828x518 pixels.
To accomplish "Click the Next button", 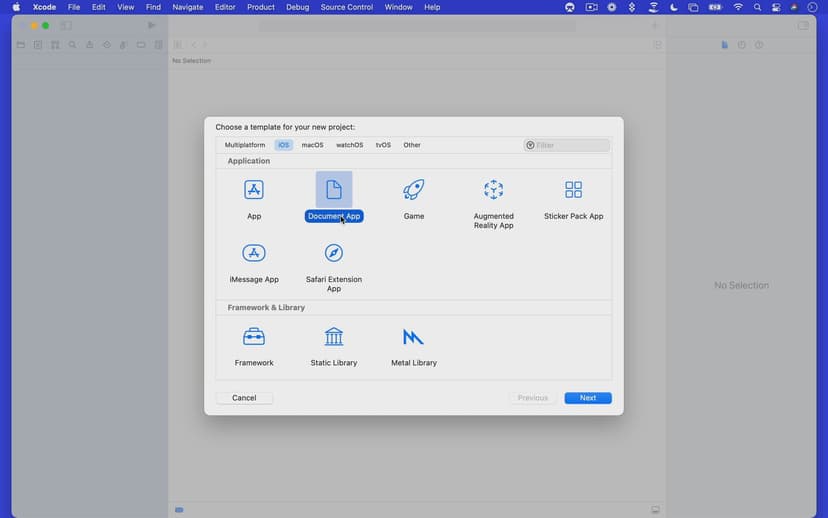I will pos(587,398).
